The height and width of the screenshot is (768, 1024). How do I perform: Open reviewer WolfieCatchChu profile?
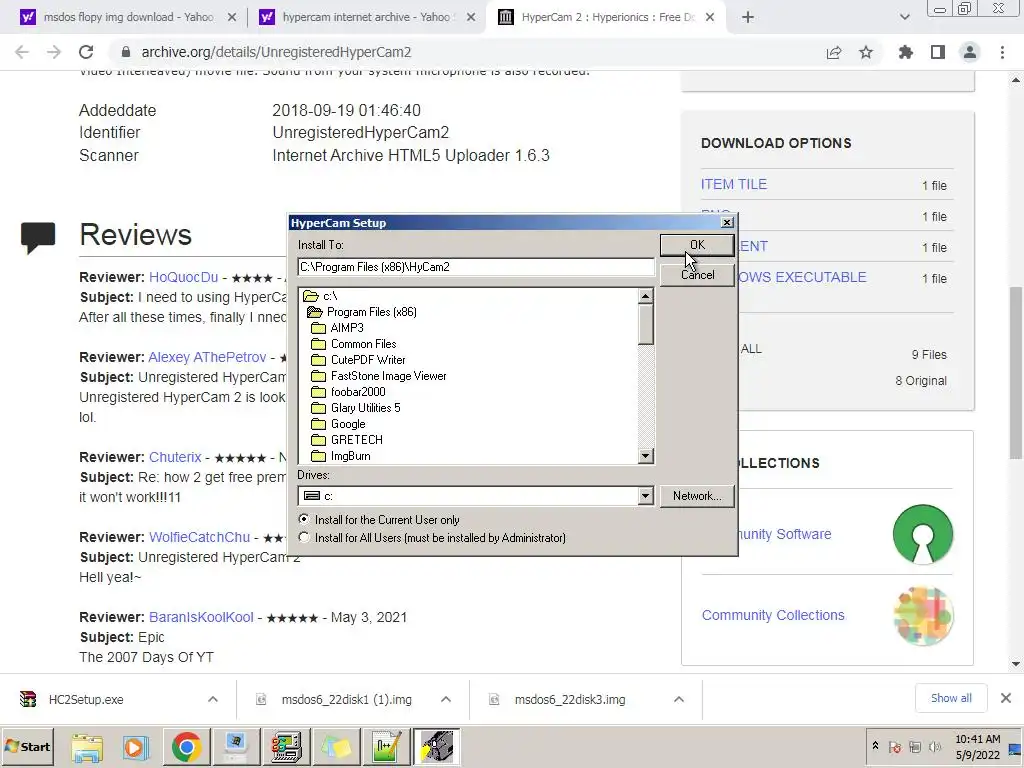click(x=199, y=537)
